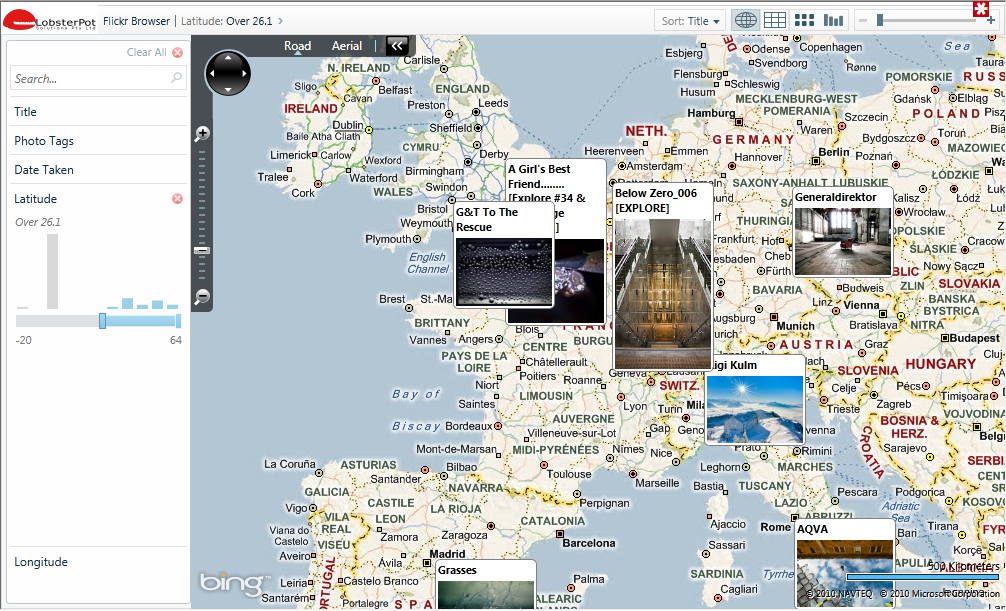The image size is (1006, 611).
Task: Switch to the table view icon
Action: click(774, 21)
